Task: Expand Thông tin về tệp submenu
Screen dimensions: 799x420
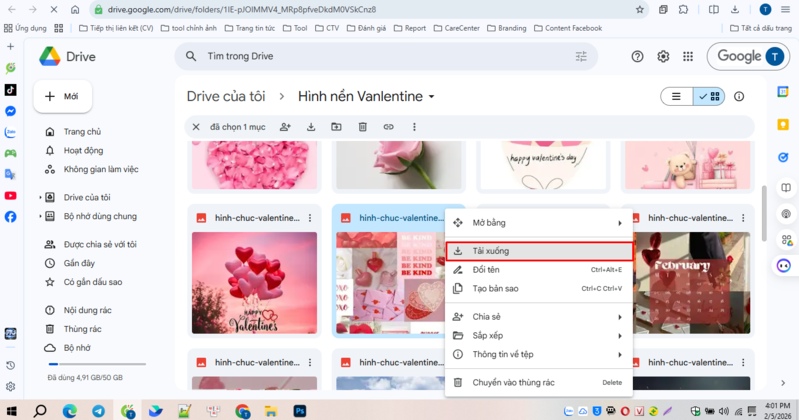Action: click(539, 354)
